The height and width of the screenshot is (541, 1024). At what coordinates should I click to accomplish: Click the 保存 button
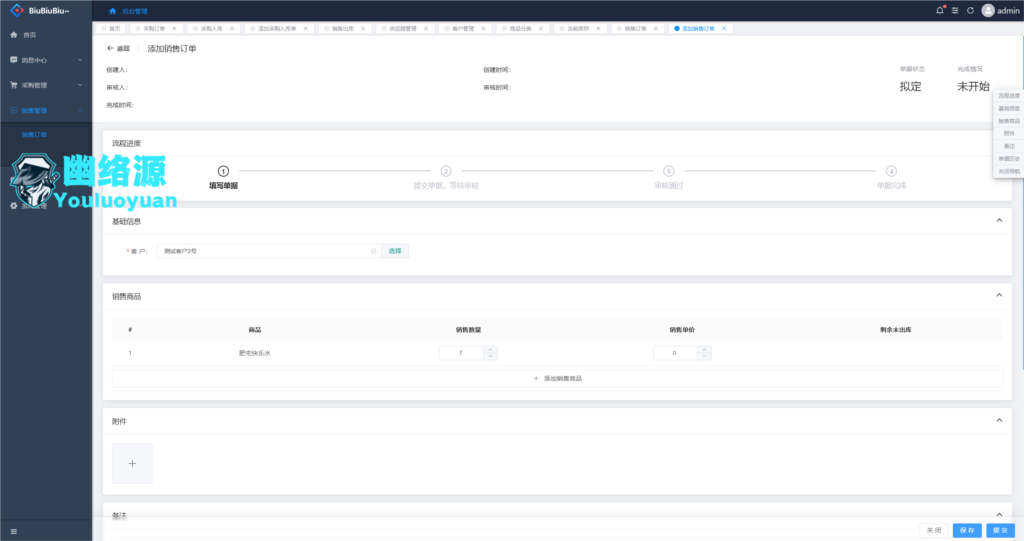point(967,530)
